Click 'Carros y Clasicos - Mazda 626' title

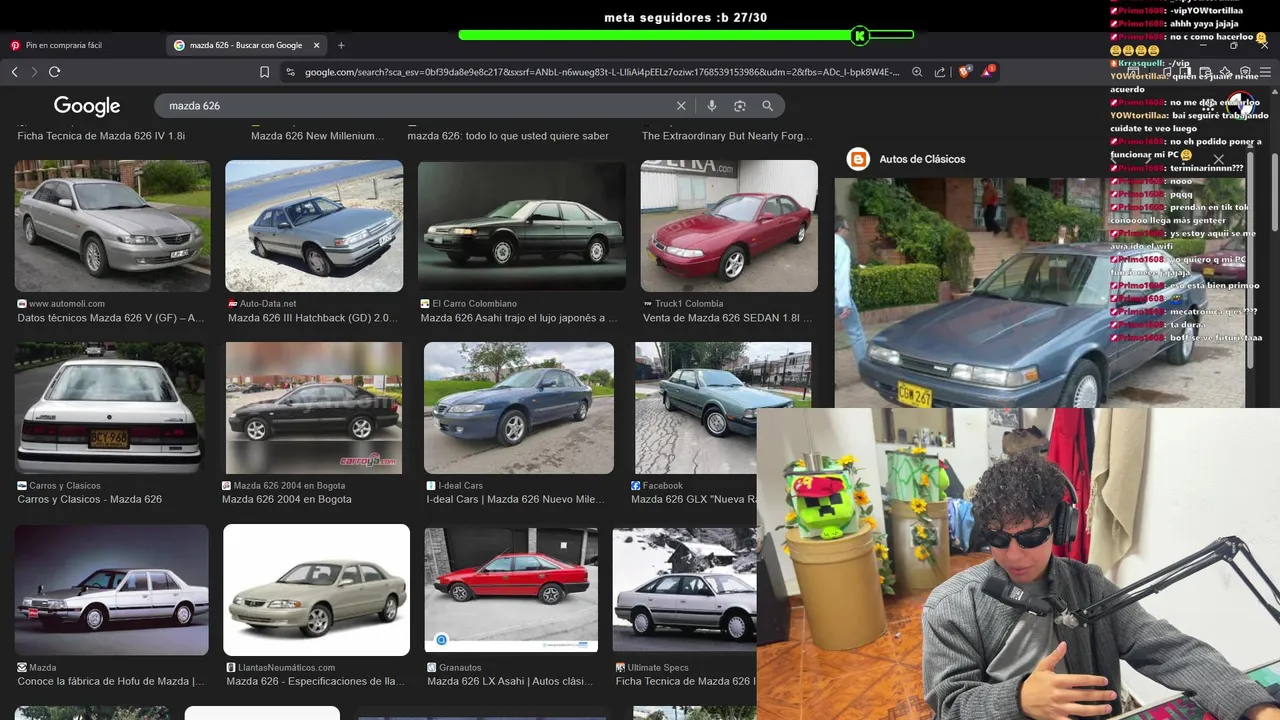point(89,499)
